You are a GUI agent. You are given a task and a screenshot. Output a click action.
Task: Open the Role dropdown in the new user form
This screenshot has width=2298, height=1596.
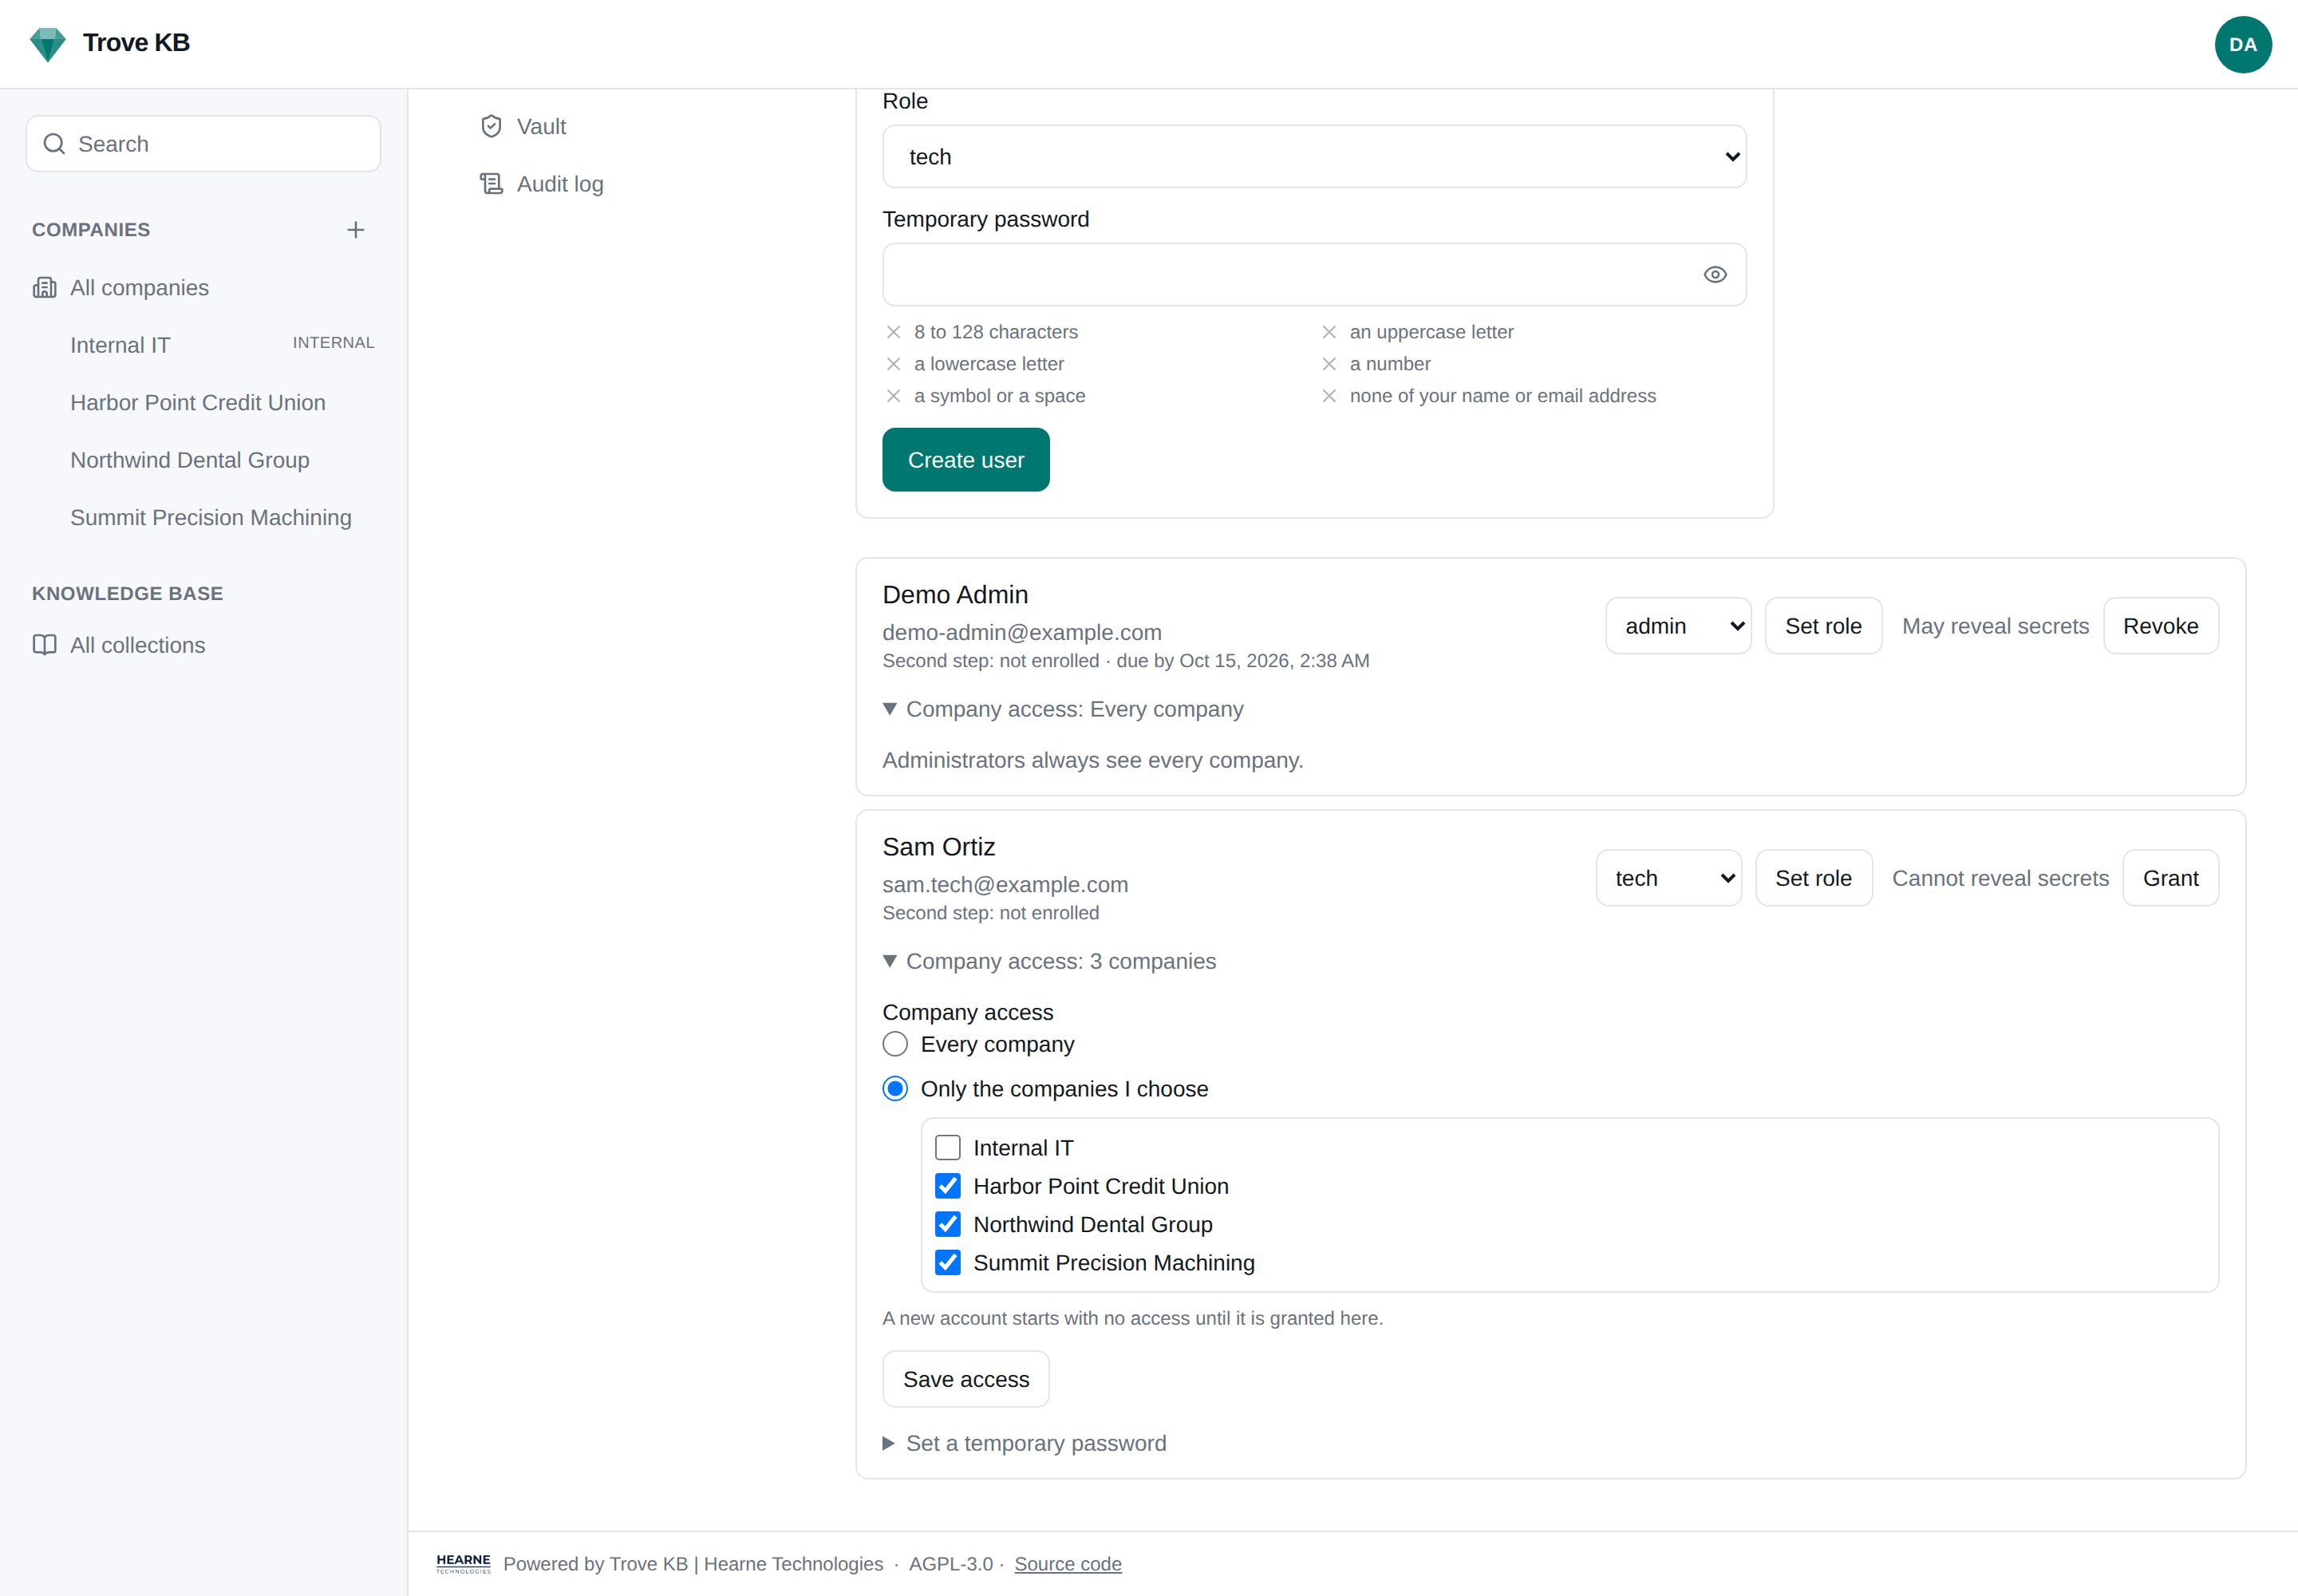coord(1314,157)
